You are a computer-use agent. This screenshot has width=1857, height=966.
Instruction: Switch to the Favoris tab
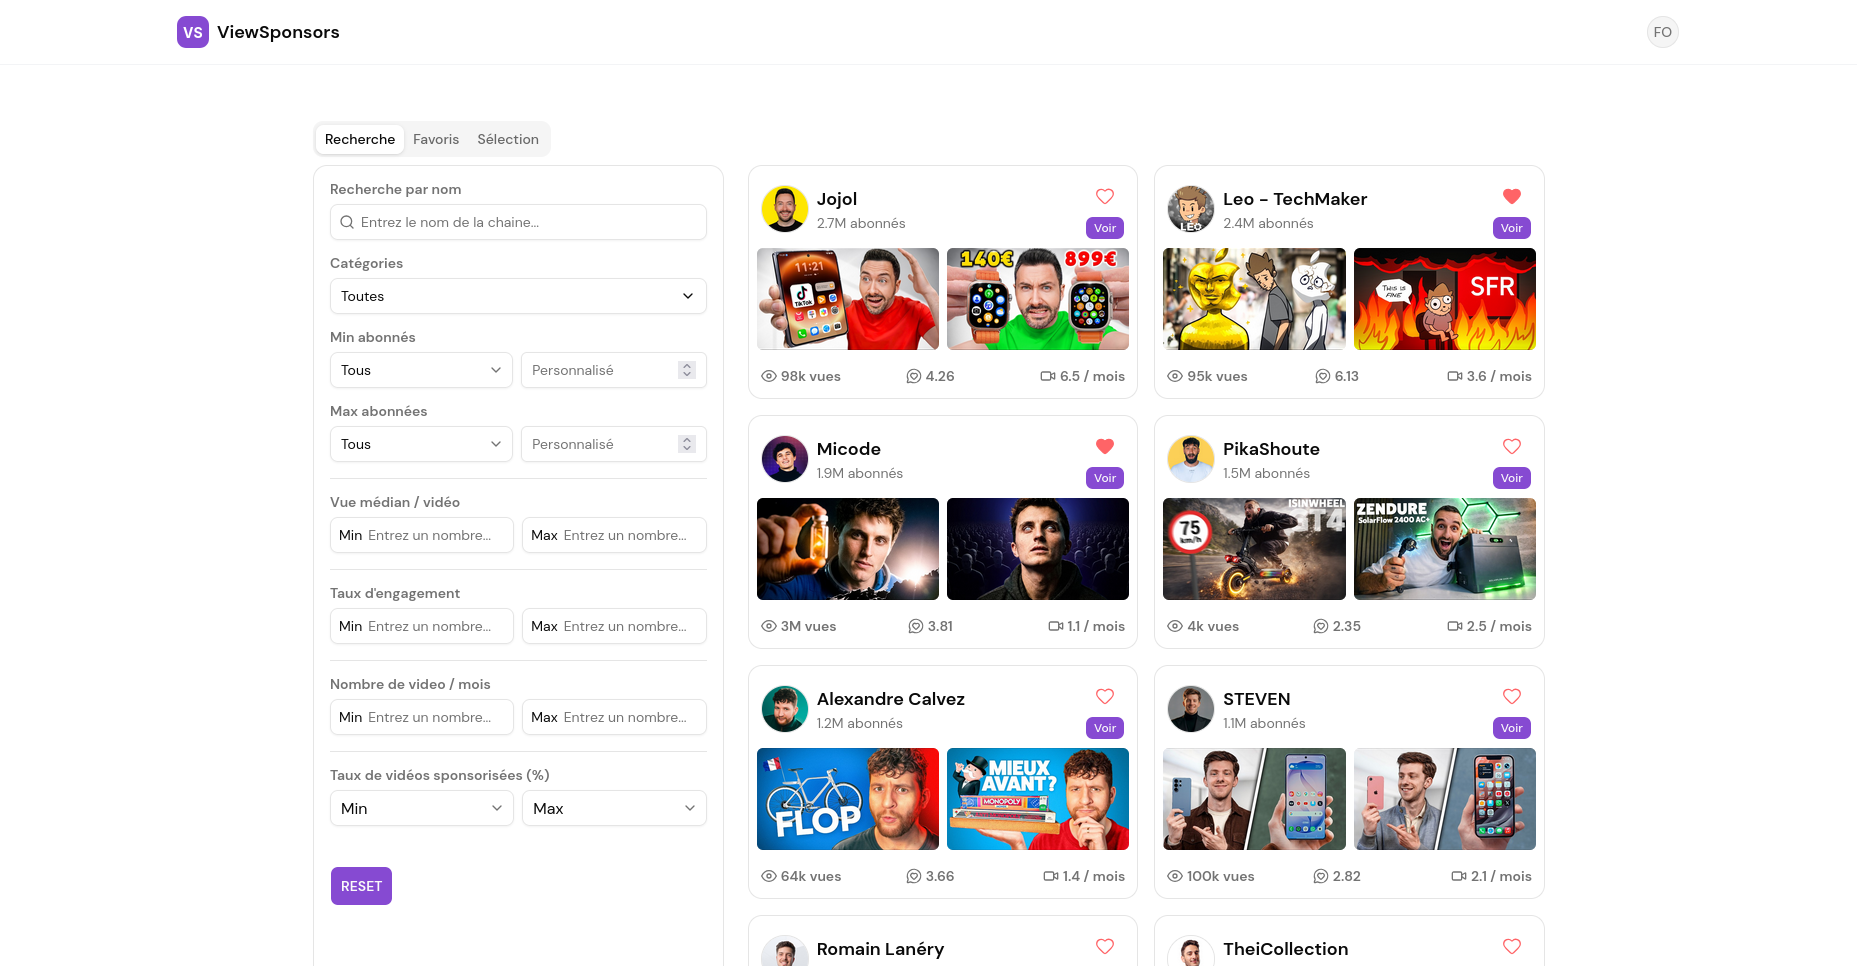(x=436, y=139)
